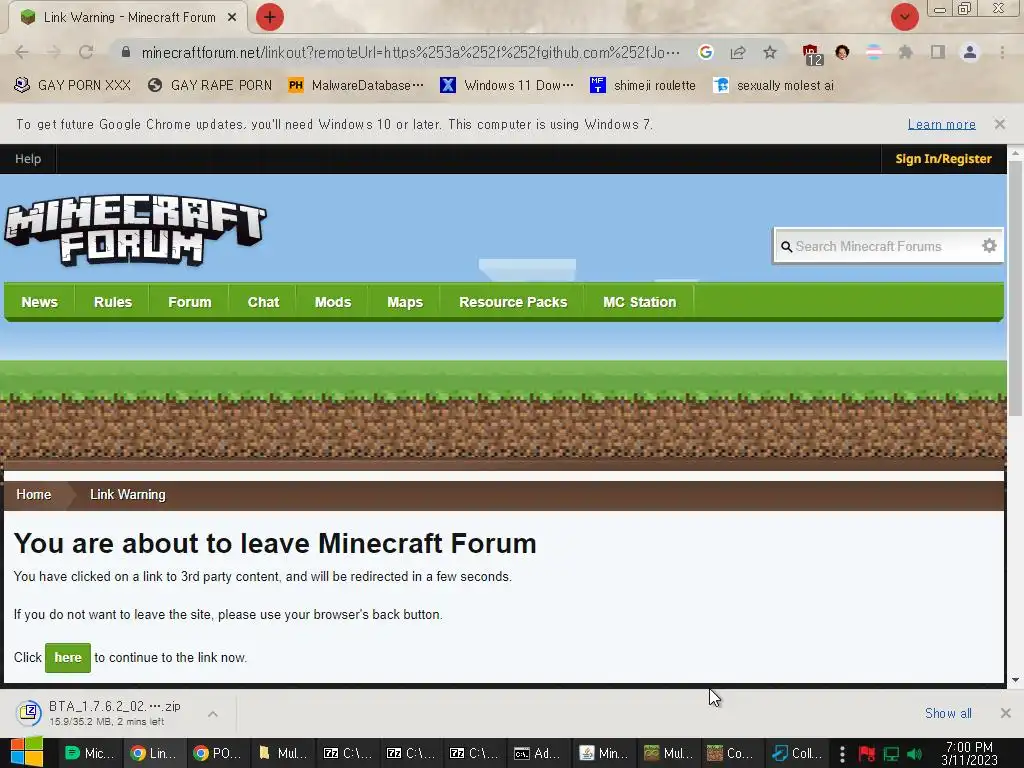The image size is (1024, 768).
Task: Open the network tray icon
Action: pos(891,754)
